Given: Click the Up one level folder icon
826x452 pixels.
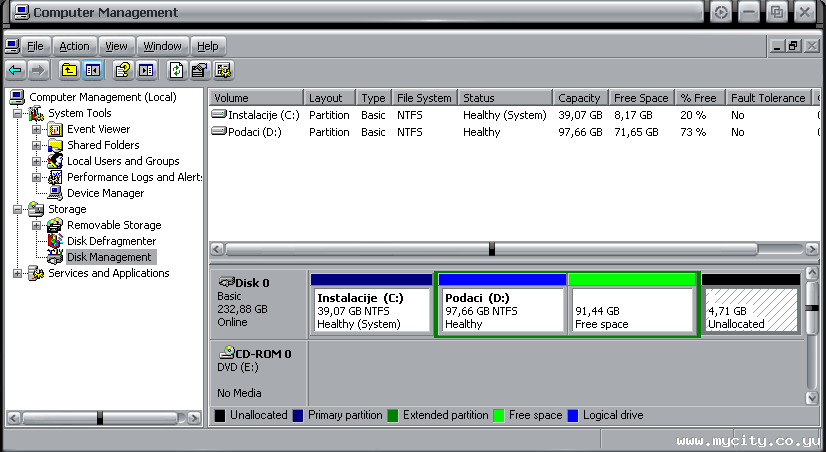Looking at the screenshot, I should coord(70,70).
